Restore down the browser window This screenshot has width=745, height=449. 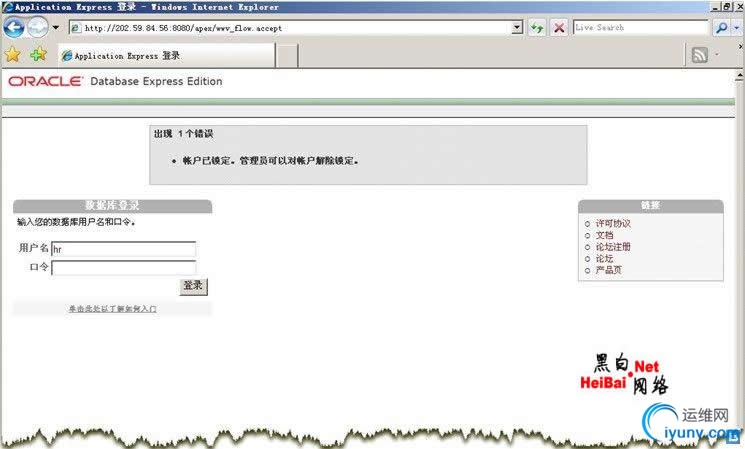(x=727, y=7)
